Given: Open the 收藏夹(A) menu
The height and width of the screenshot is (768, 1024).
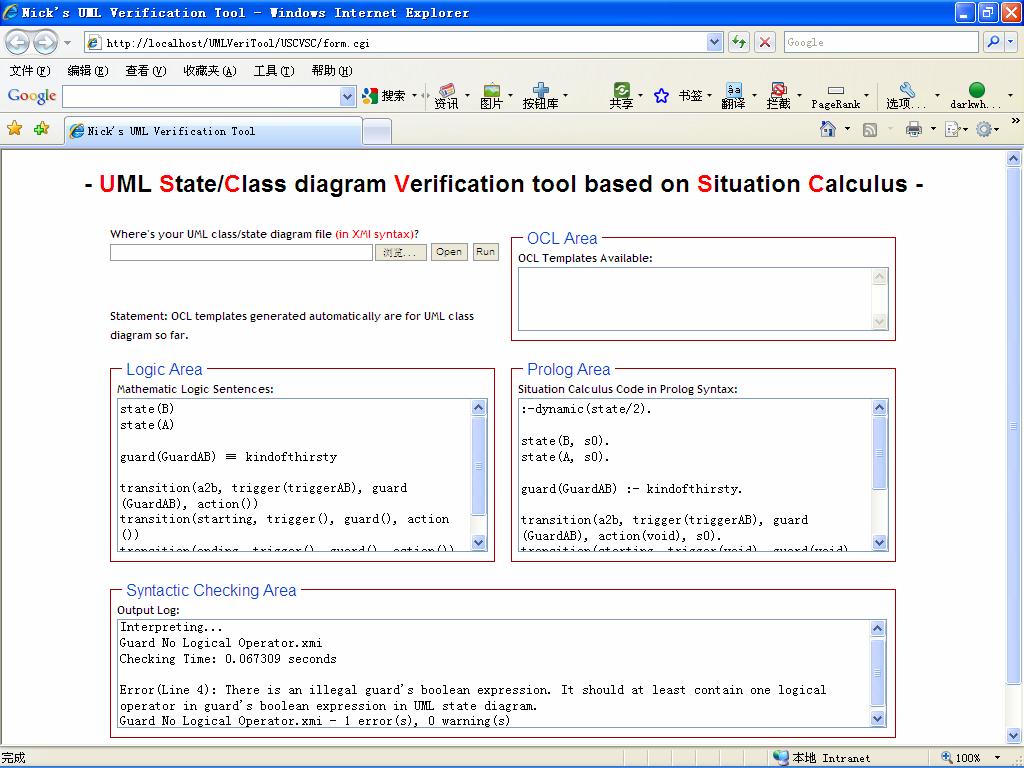Looking at the screenshot, I should [210, 71].
